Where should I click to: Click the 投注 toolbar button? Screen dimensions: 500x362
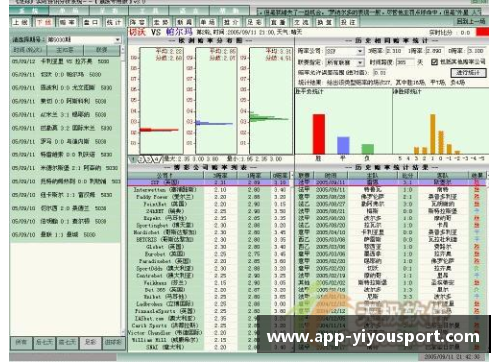pos(348,22)
